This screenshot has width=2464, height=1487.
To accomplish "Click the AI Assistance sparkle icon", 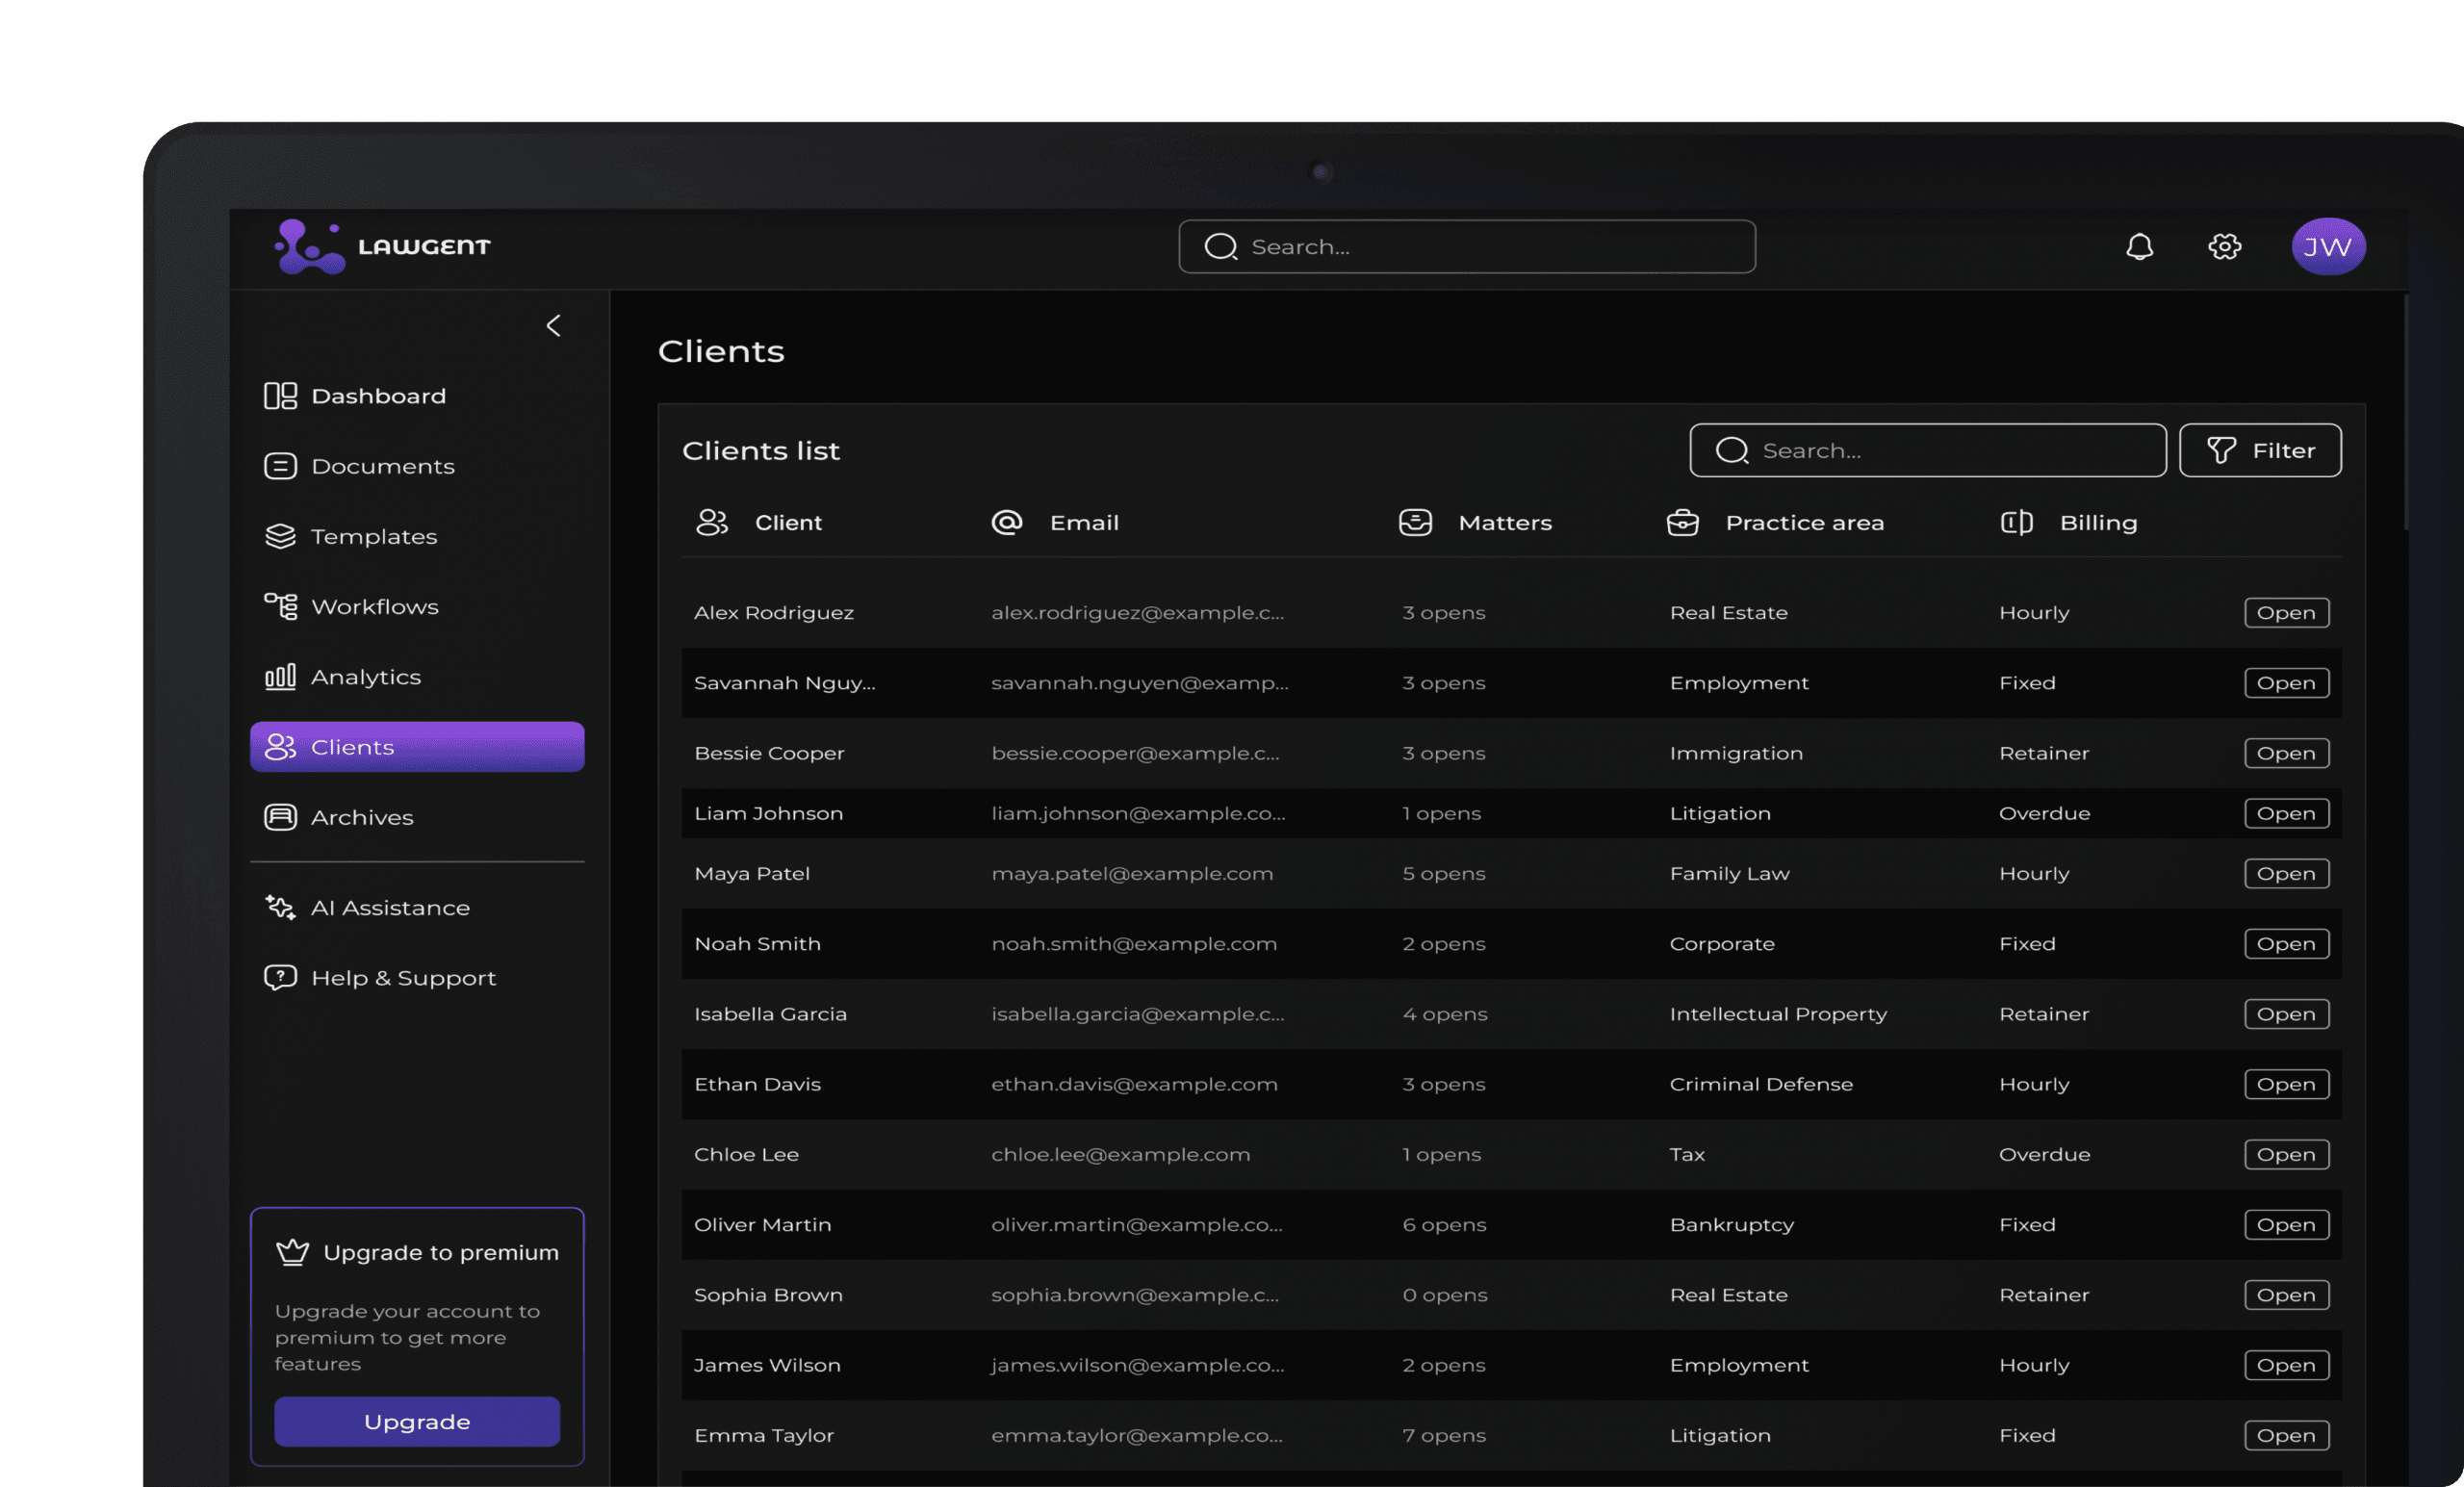I will click(280, 908).
